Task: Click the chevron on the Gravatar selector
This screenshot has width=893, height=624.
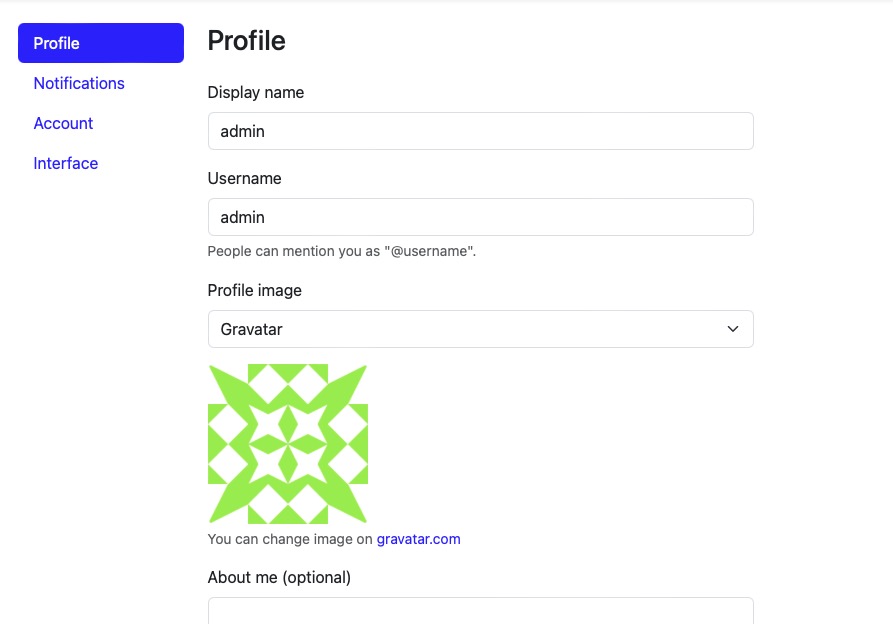Action: 732,328
